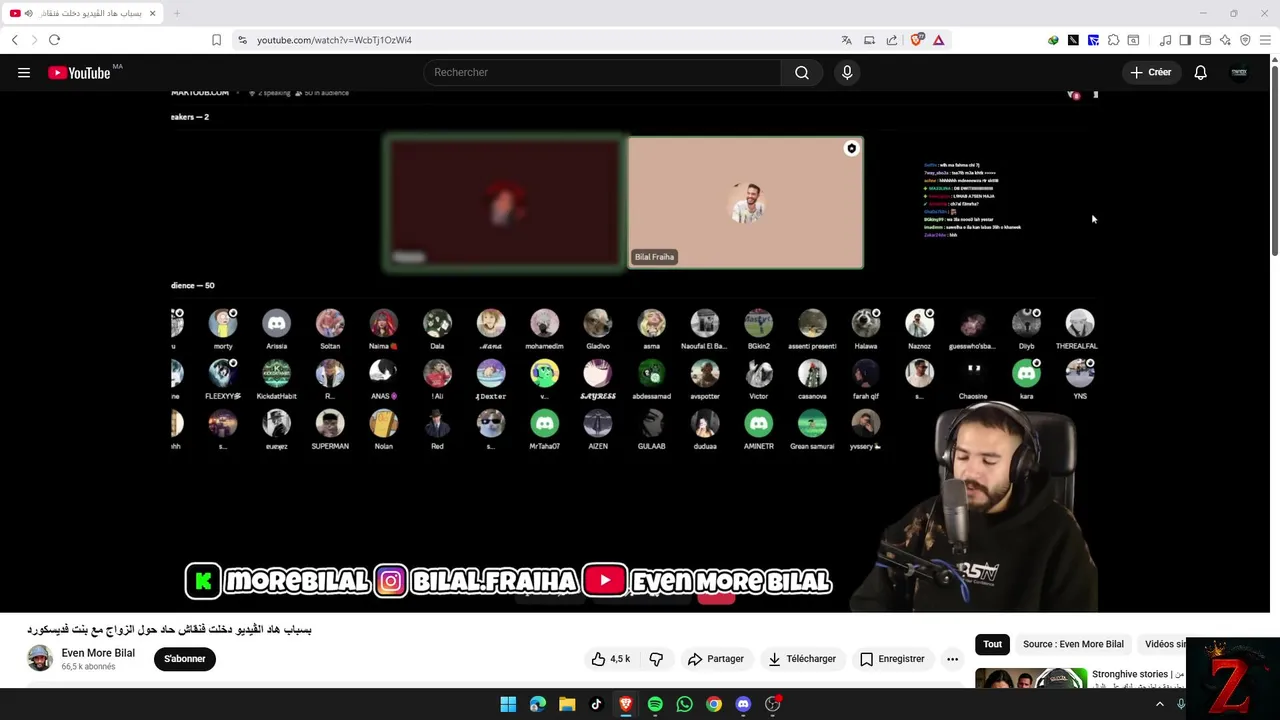Open the Créer upload button

1151,72
